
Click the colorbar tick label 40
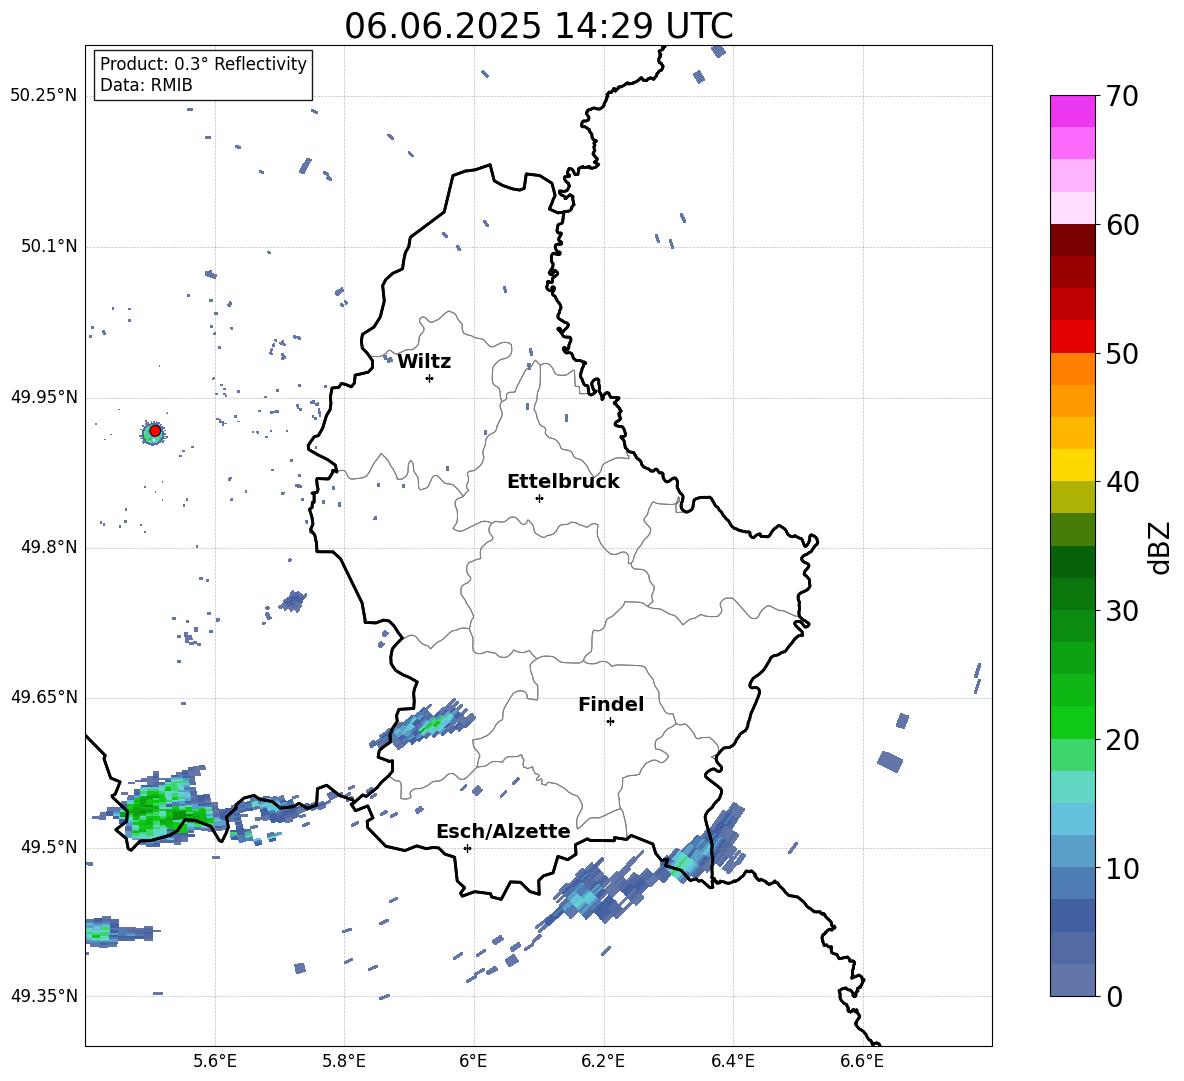click(1122, 482)
